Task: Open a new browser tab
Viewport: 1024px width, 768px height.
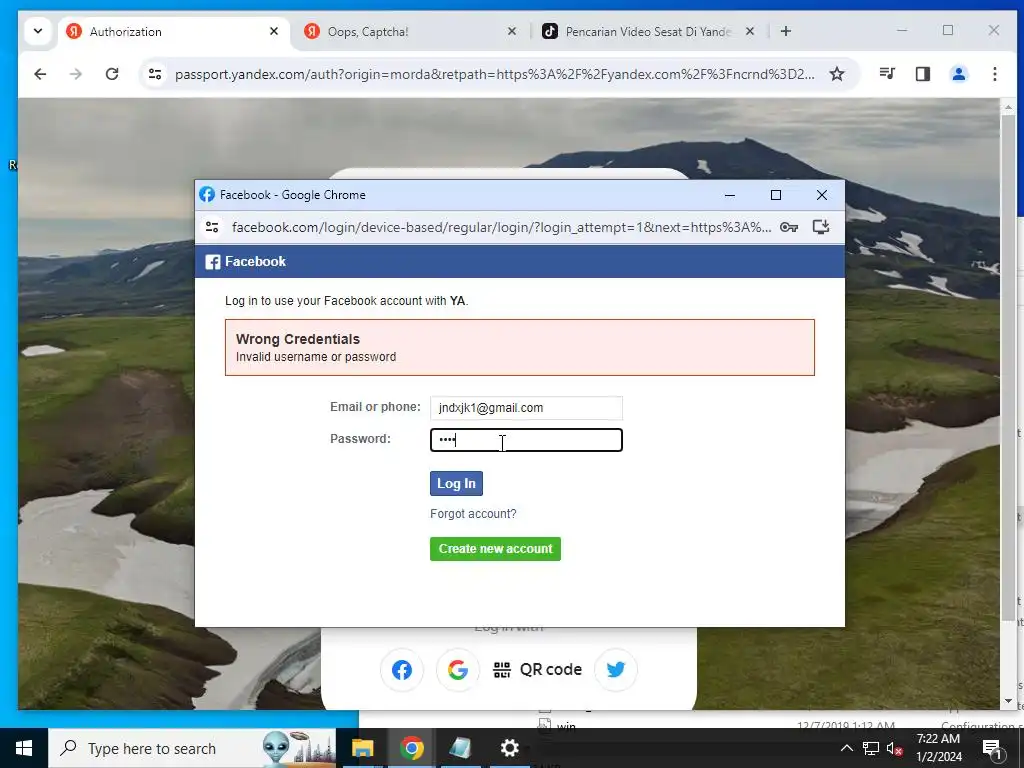Action: tap(786, 31)
